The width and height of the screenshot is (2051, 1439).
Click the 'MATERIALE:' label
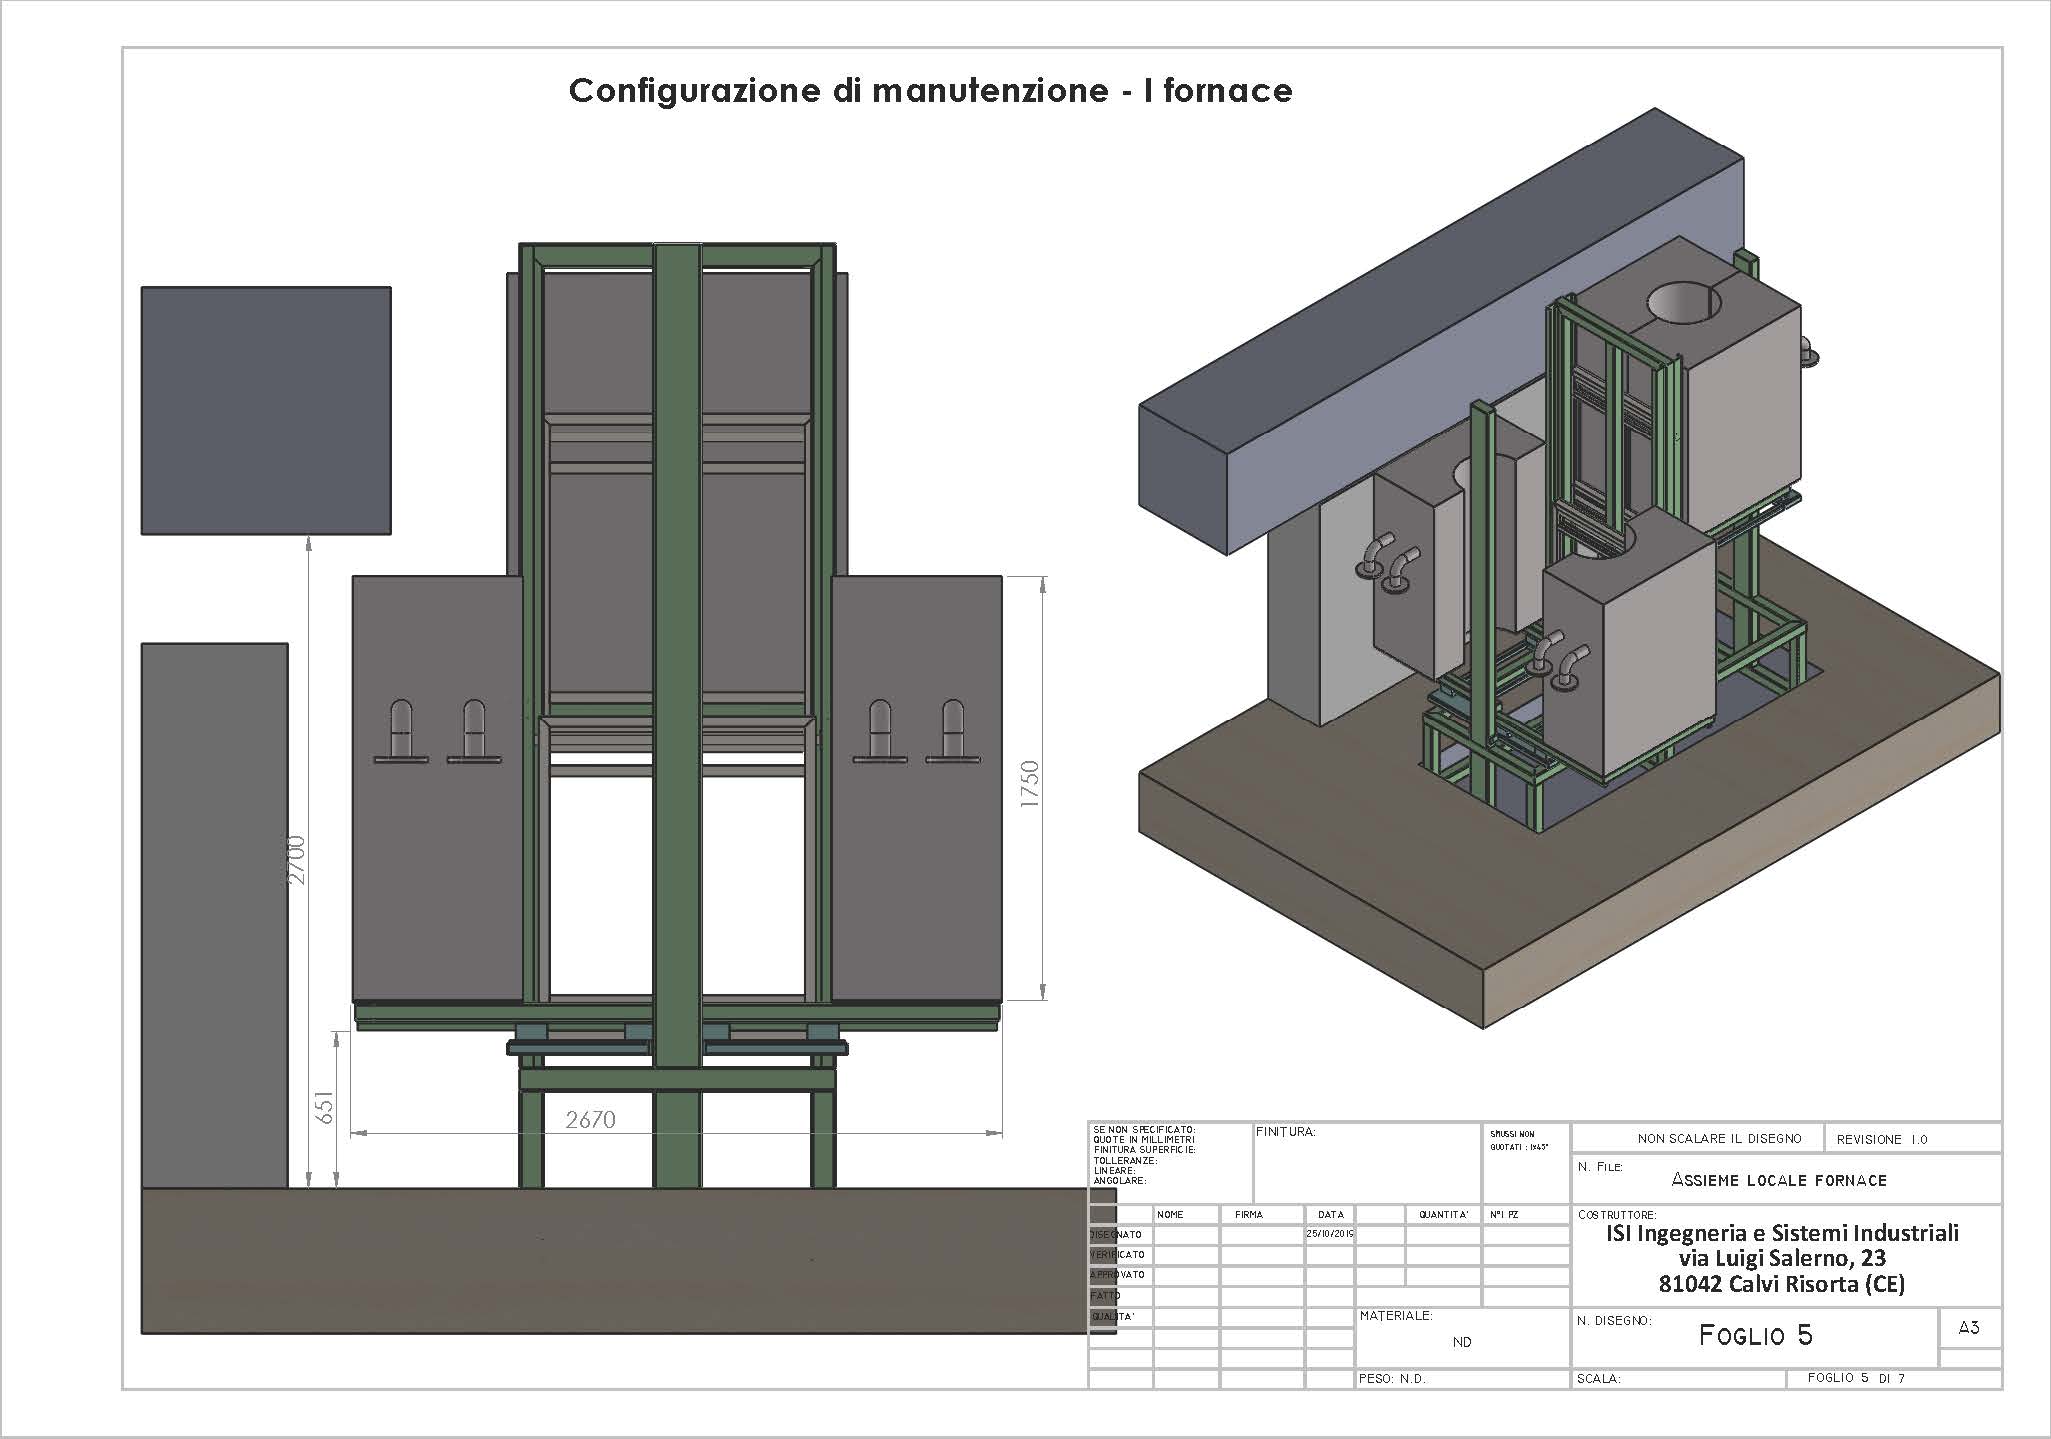click(x=1396, y=1316)
